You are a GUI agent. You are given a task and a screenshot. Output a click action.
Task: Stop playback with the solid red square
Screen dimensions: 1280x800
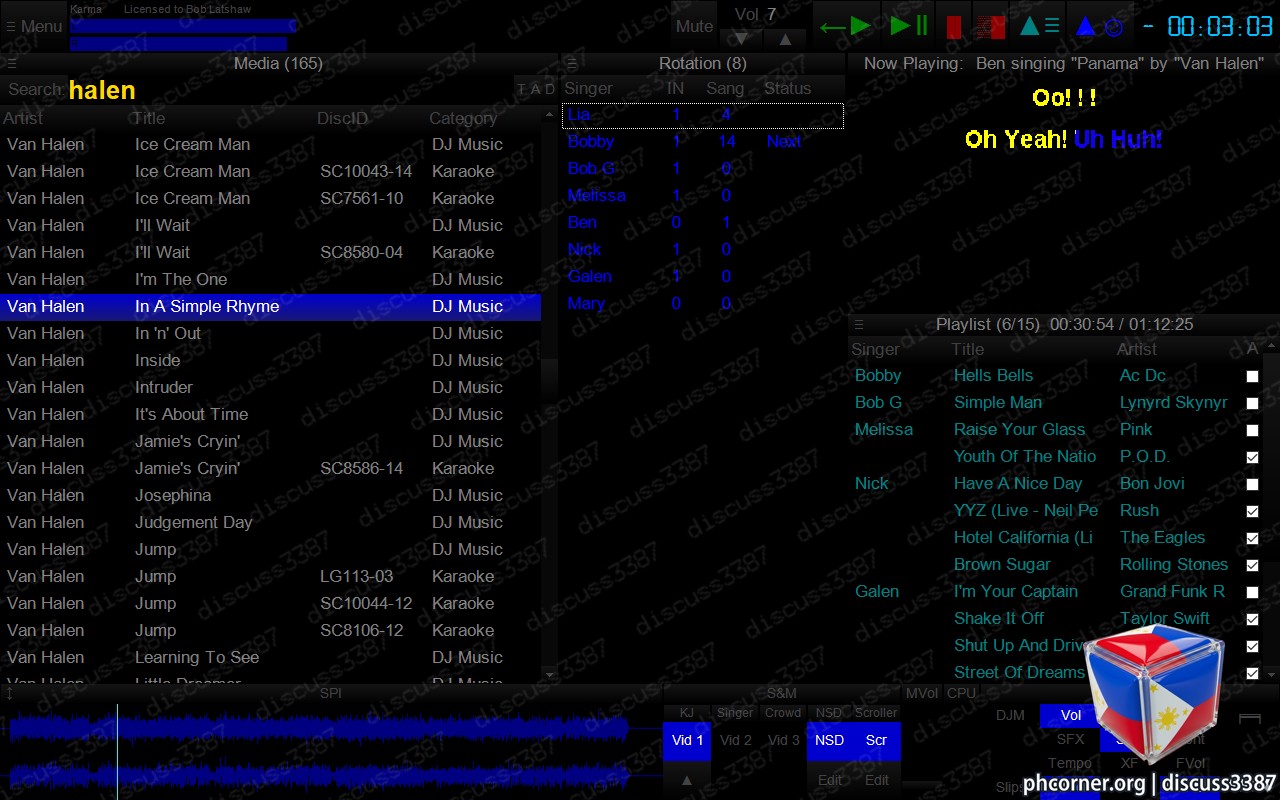tap(954, 27)
